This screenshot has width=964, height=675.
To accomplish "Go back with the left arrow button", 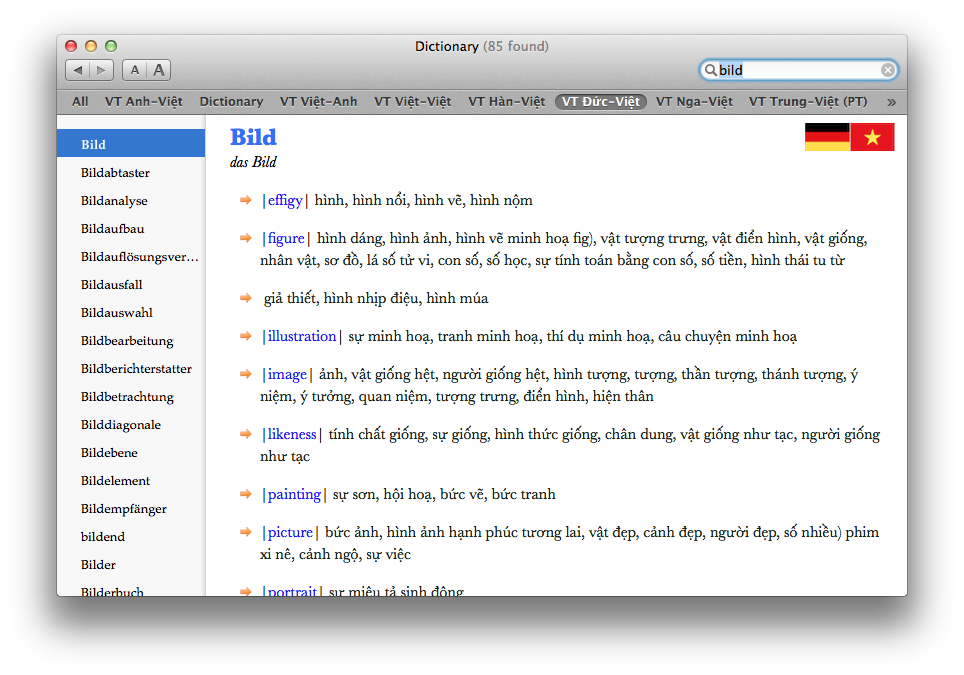I will pyautogui.click(x=77, y=70).
